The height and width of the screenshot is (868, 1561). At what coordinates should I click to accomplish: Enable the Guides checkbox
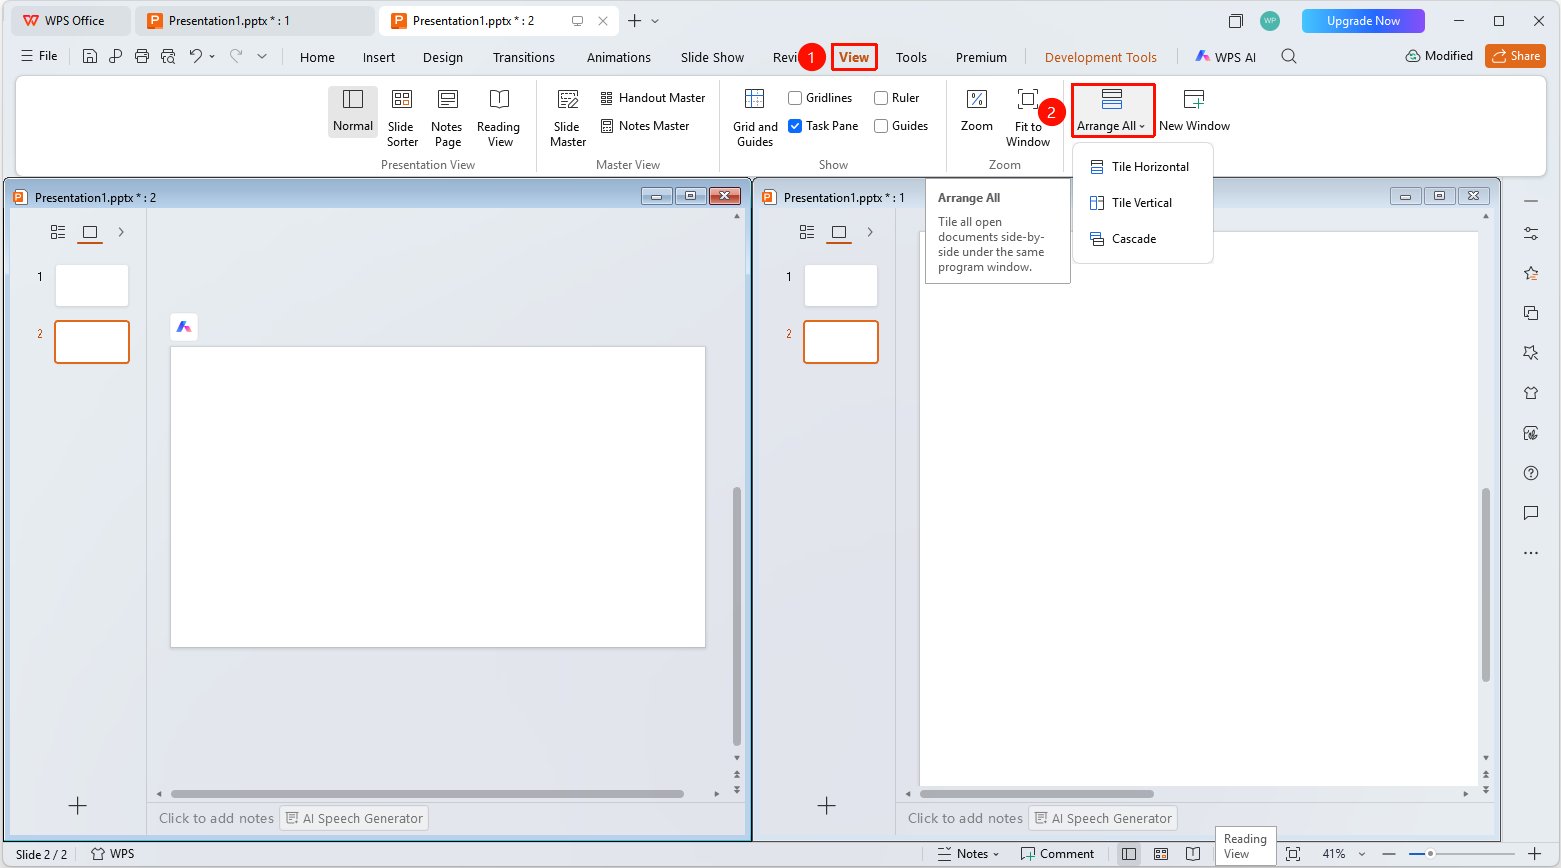tap(881, 126)
